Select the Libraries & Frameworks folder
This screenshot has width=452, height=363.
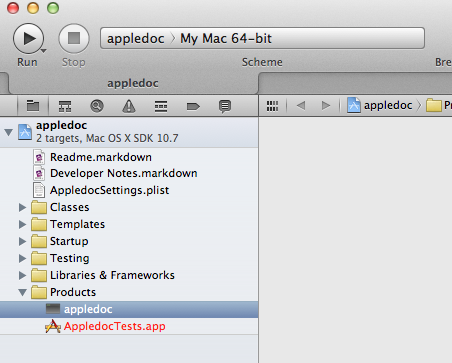(x=112, y=275)
